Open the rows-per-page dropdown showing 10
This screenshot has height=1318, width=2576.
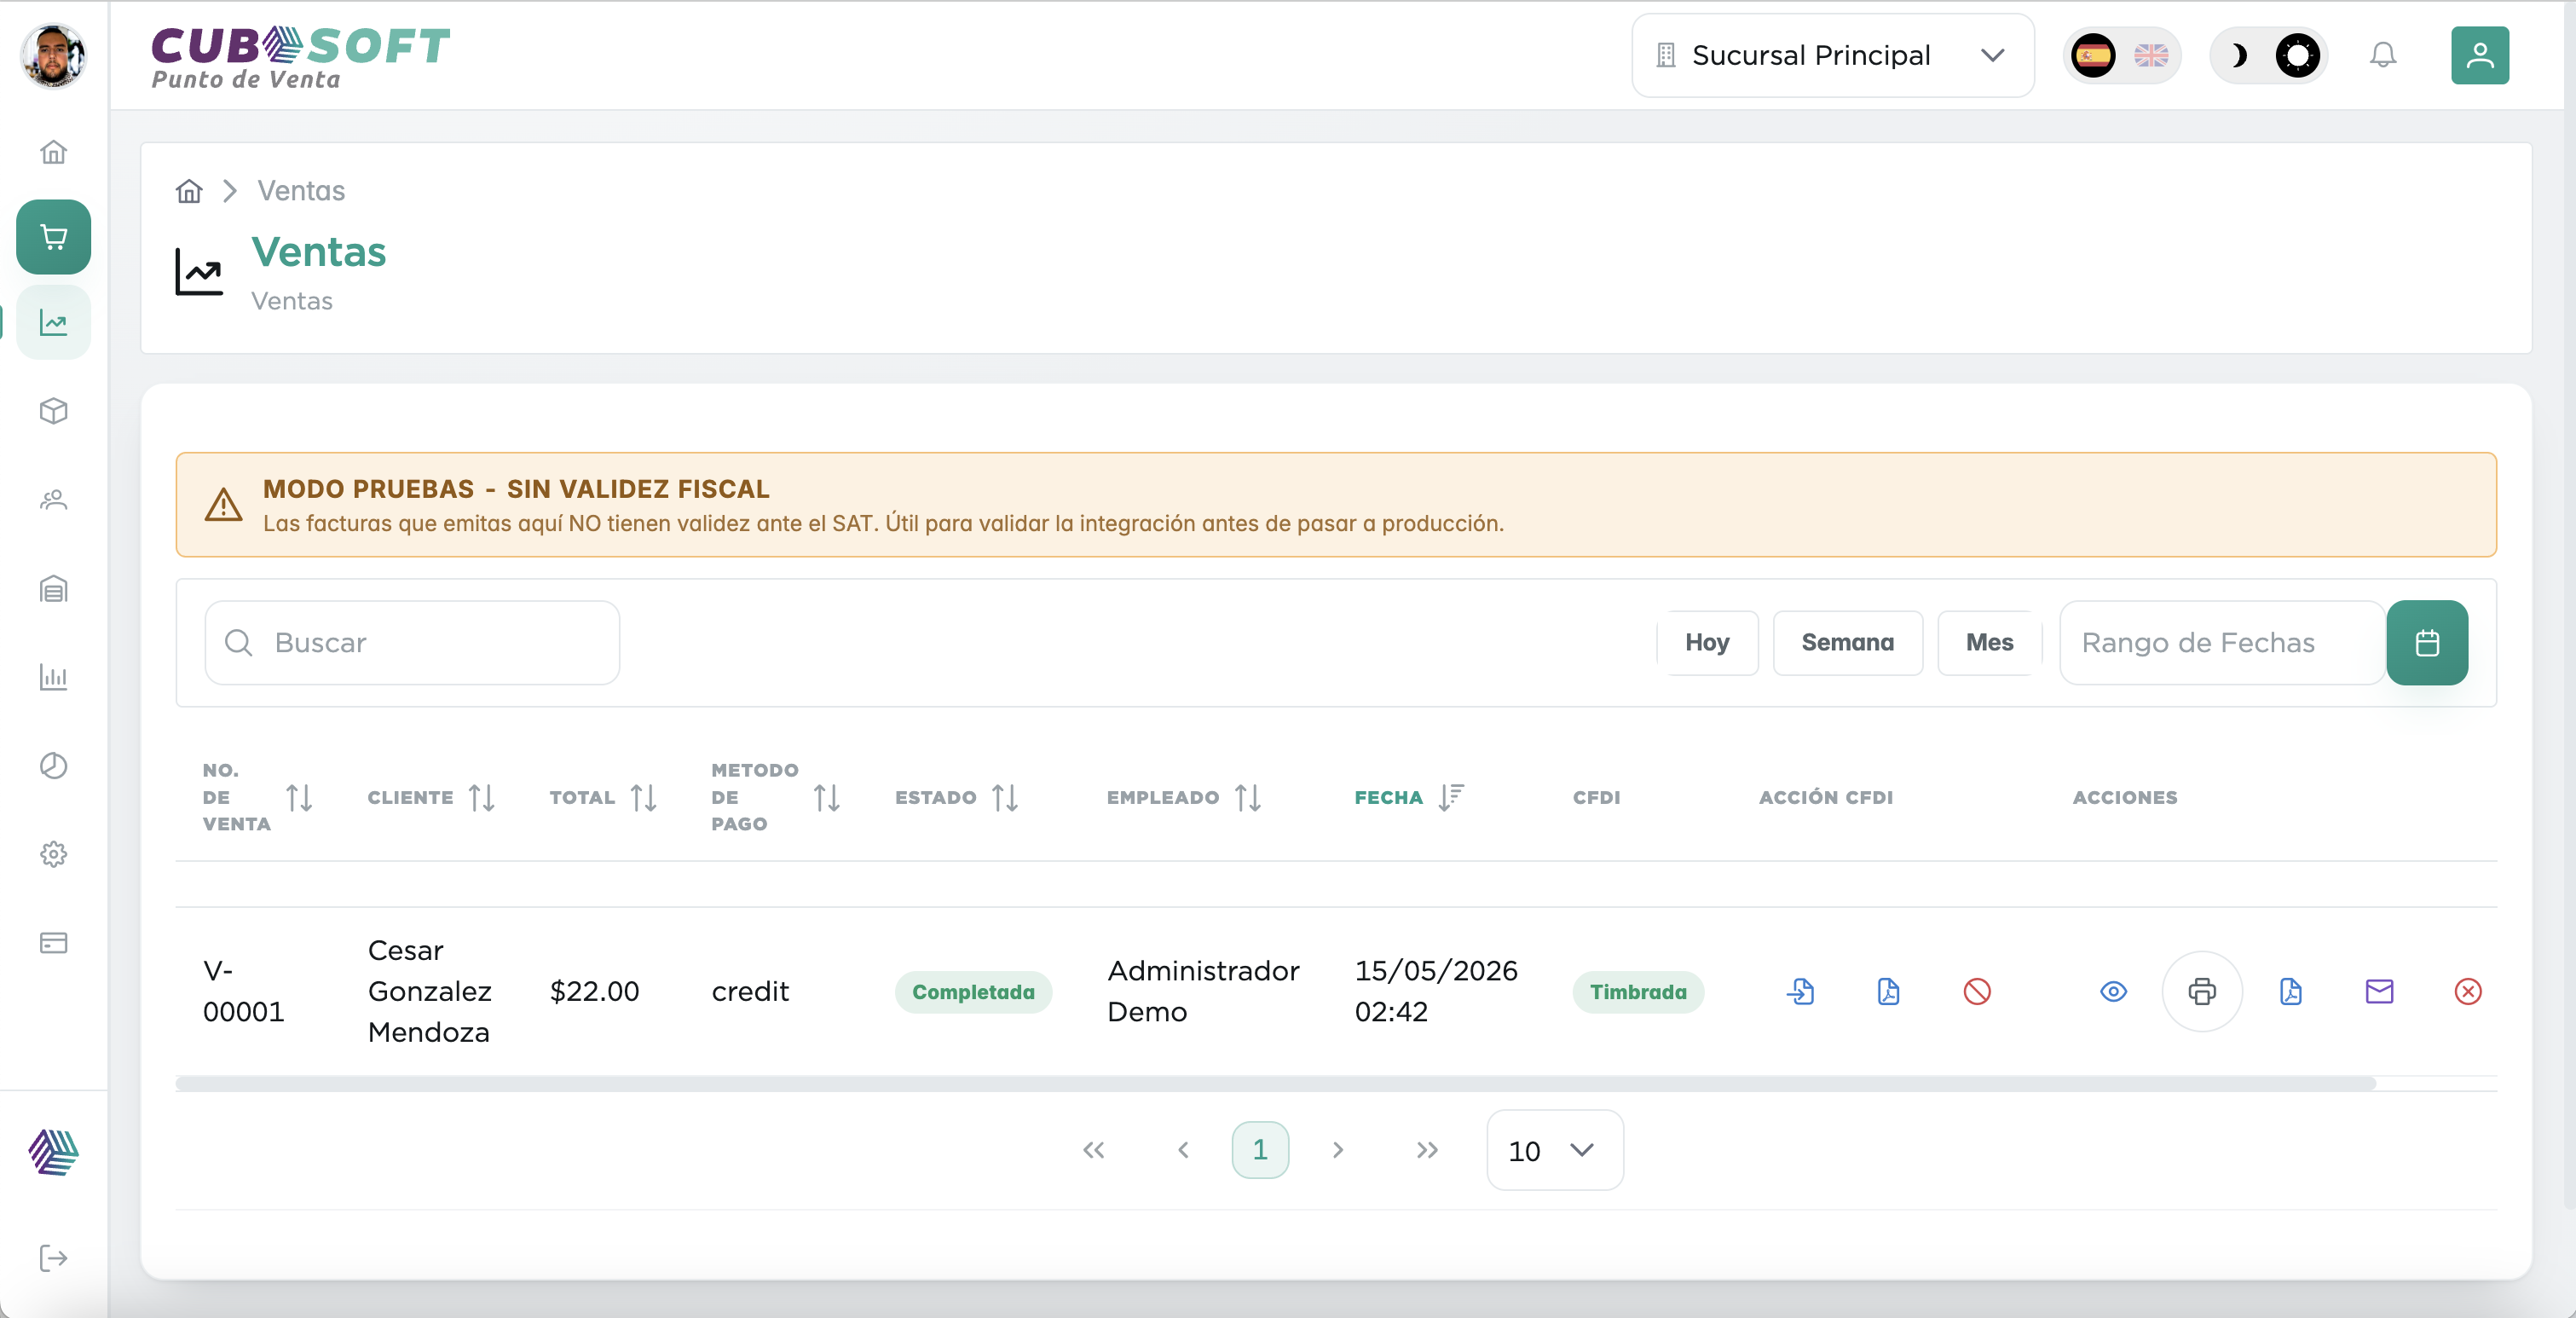point(1554,1150)
